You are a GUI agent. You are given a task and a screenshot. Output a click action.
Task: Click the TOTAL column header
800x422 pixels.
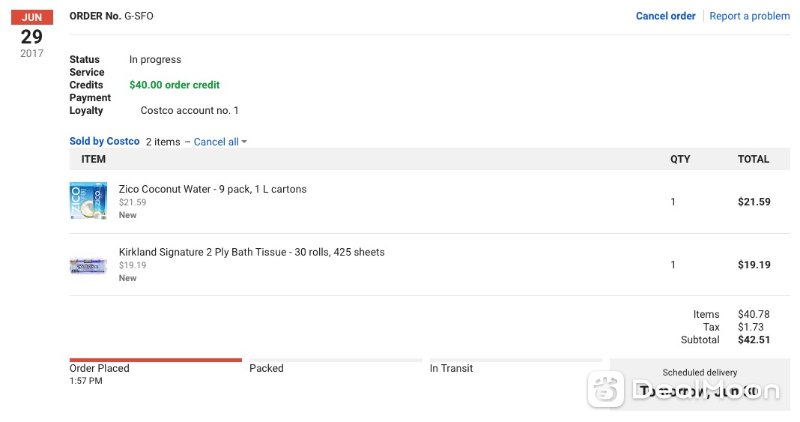point(753,159)
